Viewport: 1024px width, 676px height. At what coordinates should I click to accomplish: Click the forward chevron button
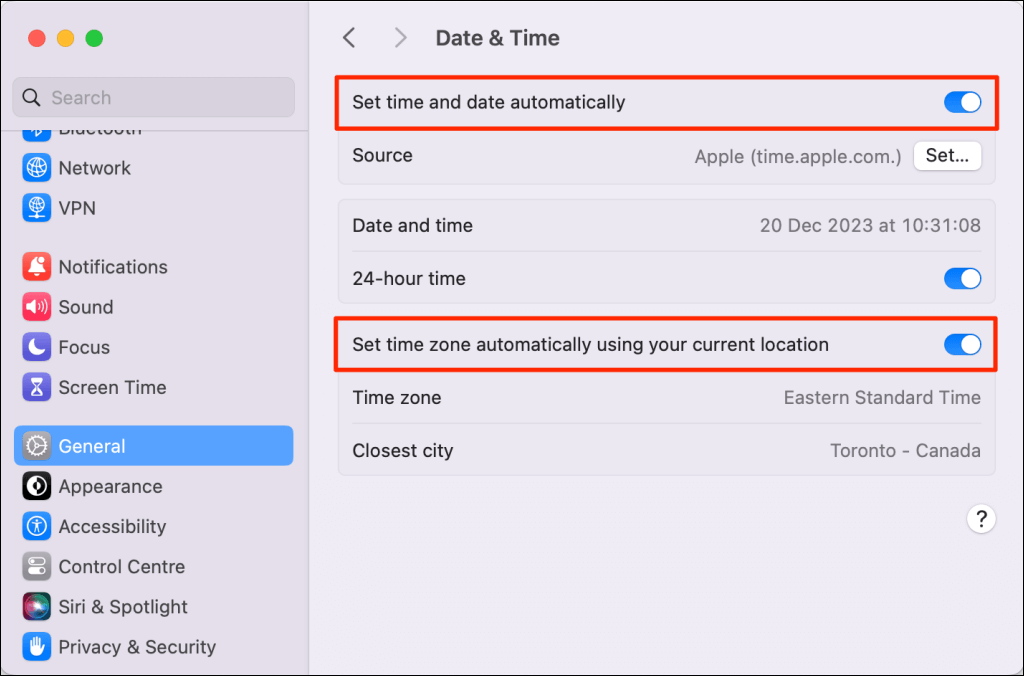(401, 38)
